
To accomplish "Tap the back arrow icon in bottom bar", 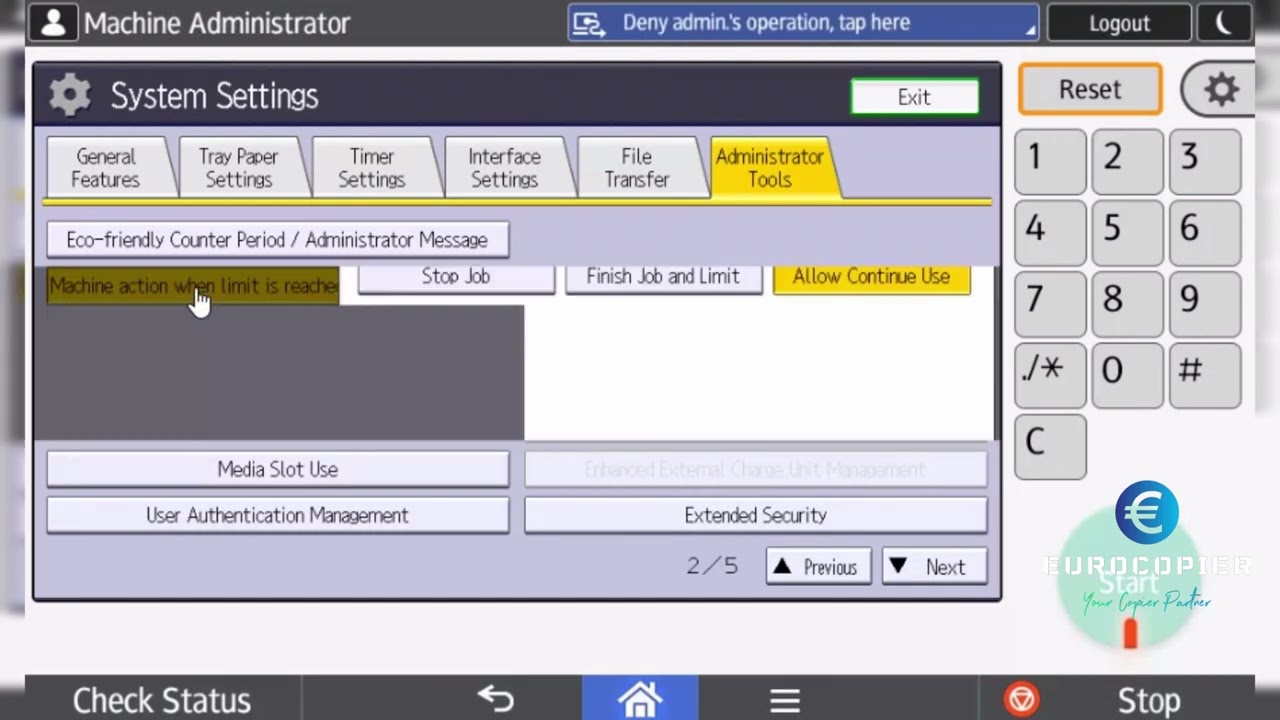I will point(495,699).
